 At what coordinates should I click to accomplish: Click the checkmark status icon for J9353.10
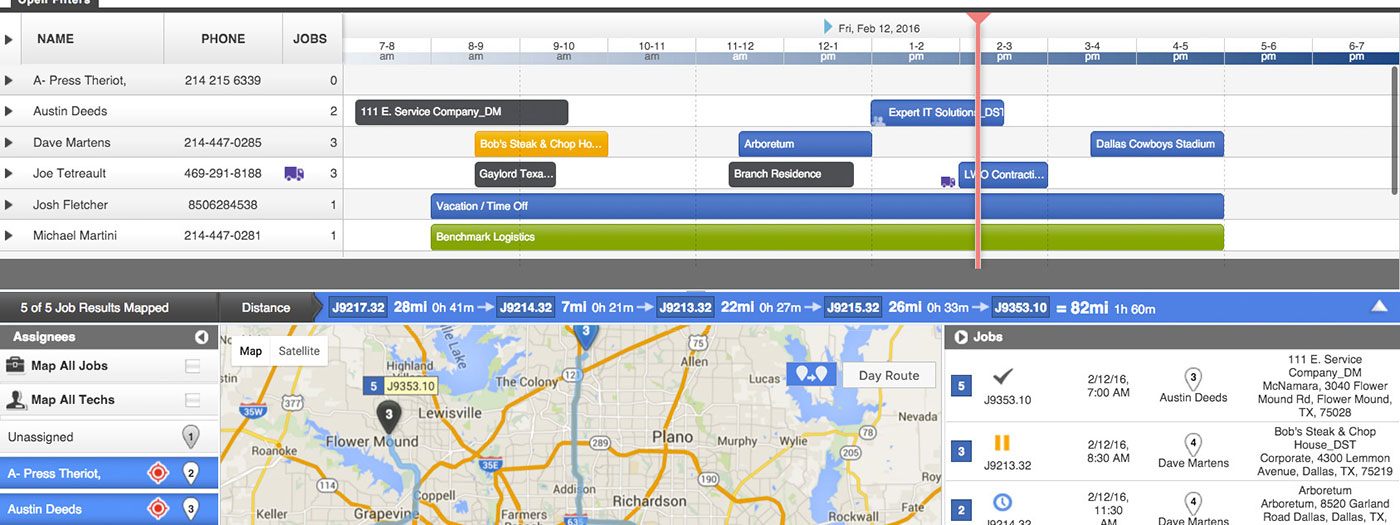[x=1002, y=377]
